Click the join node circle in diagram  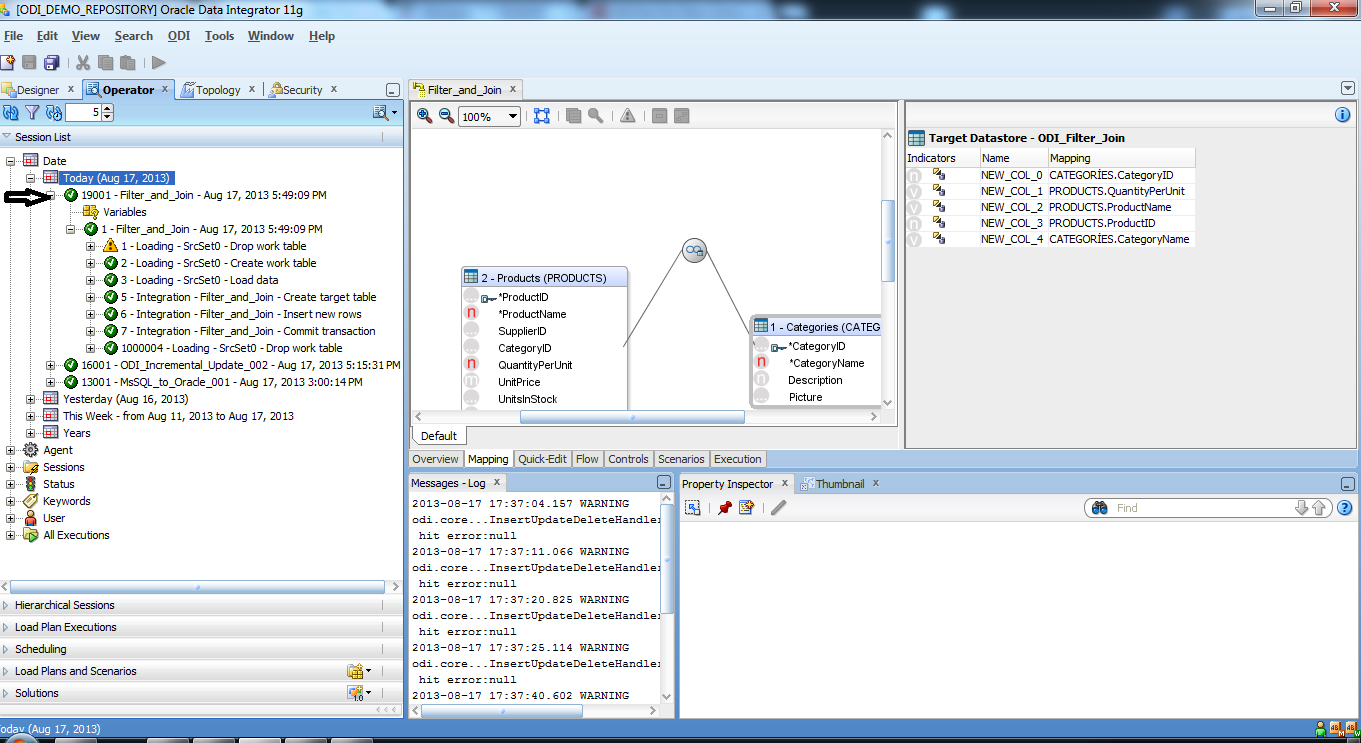point(695,251)
